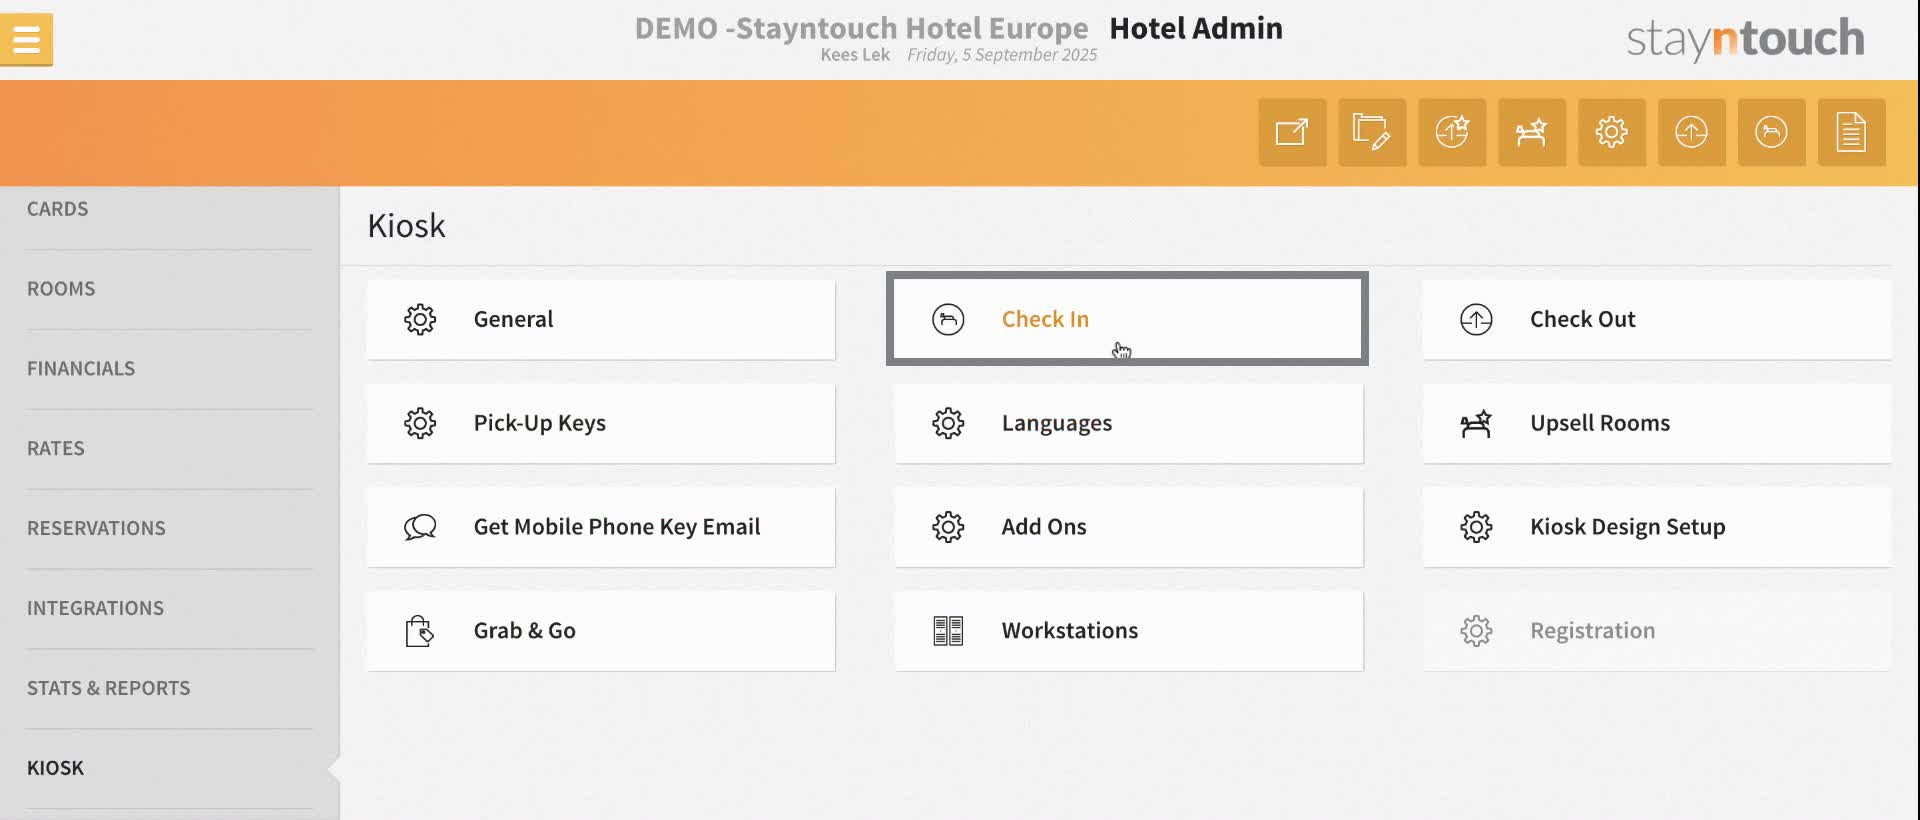1920x820 pixels.
Task: Click the mobile key email chat icon
Action: click(x=420, y=527)
